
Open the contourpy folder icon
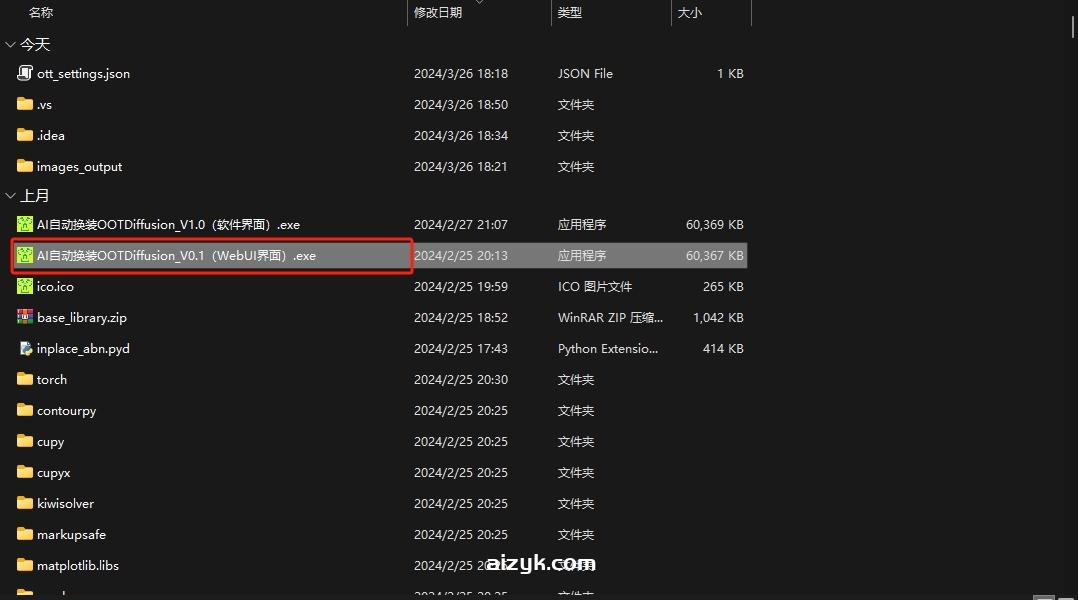[x=23, y=410]
